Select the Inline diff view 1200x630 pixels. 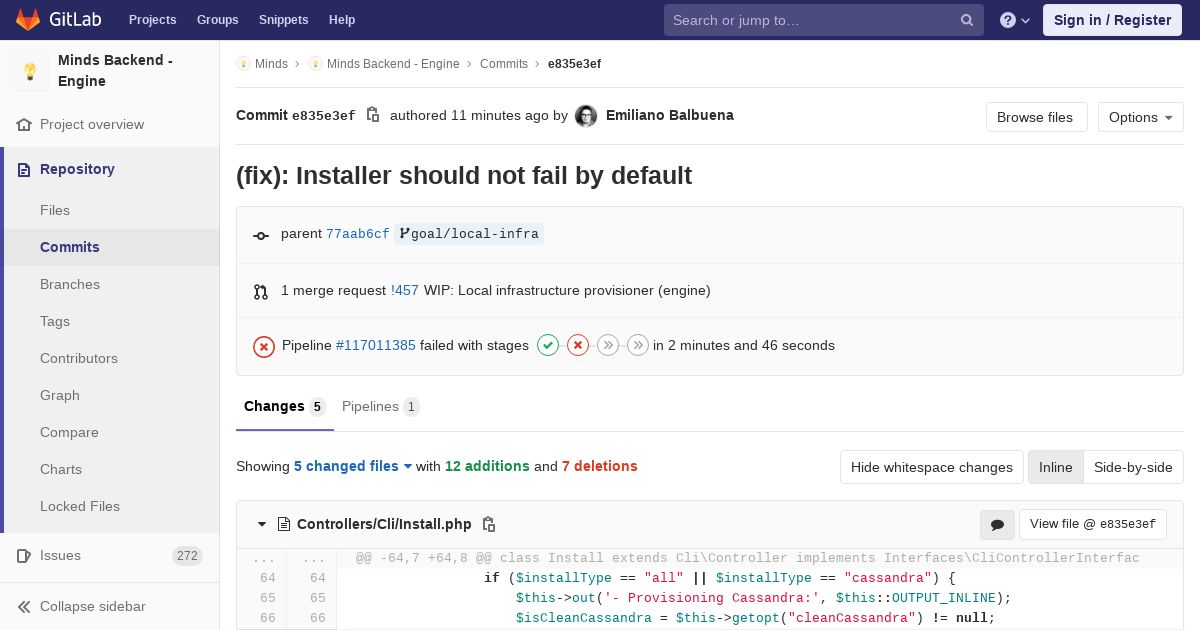[1055, 467]
